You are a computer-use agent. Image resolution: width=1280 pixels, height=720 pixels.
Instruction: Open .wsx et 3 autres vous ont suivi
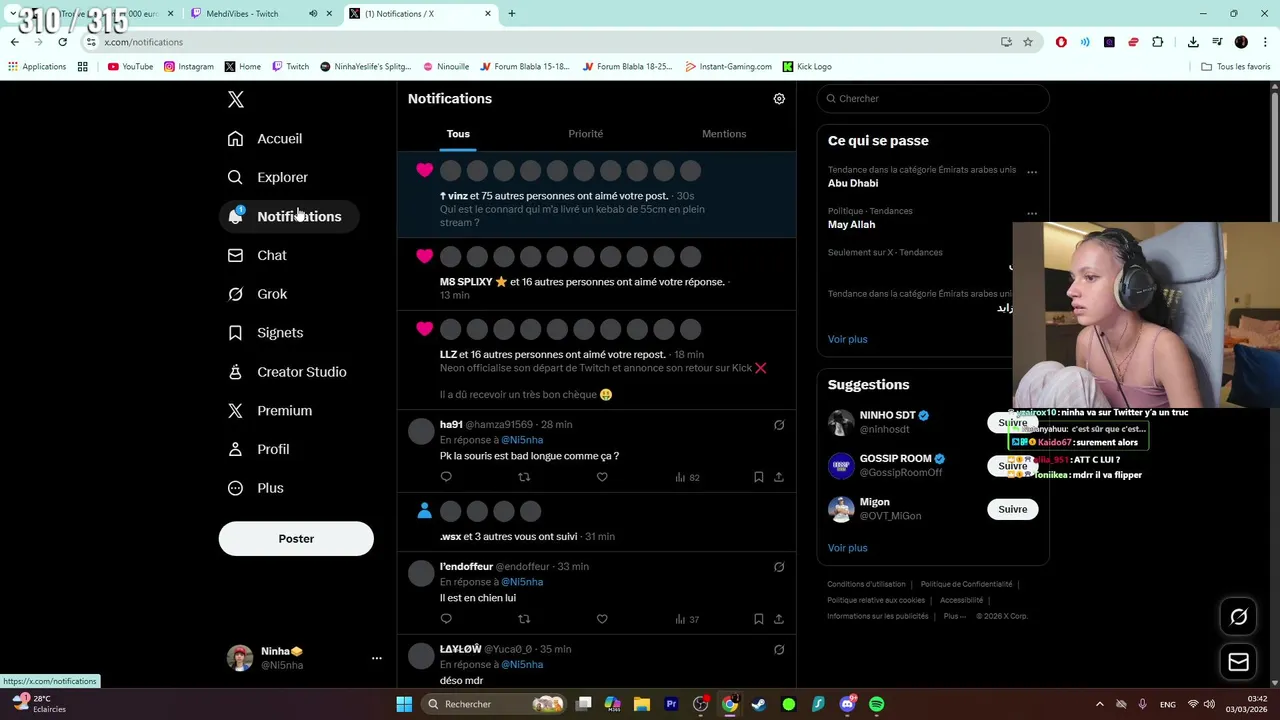[597, 522]
